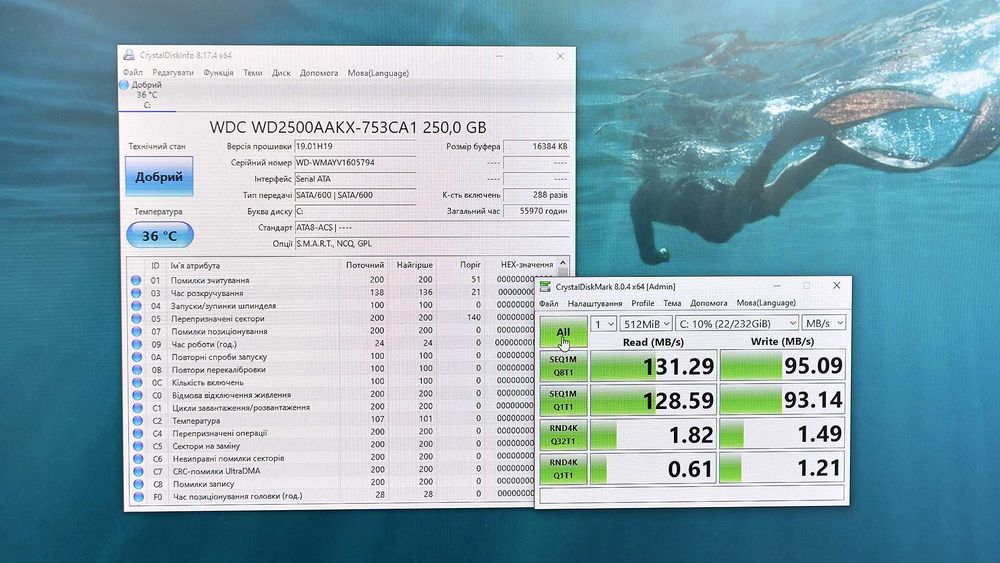Image resolution: width=1000 pixels, height=563 pixels.
Task: Click the blue status icon for attribute C2
Action: (138, 420)
